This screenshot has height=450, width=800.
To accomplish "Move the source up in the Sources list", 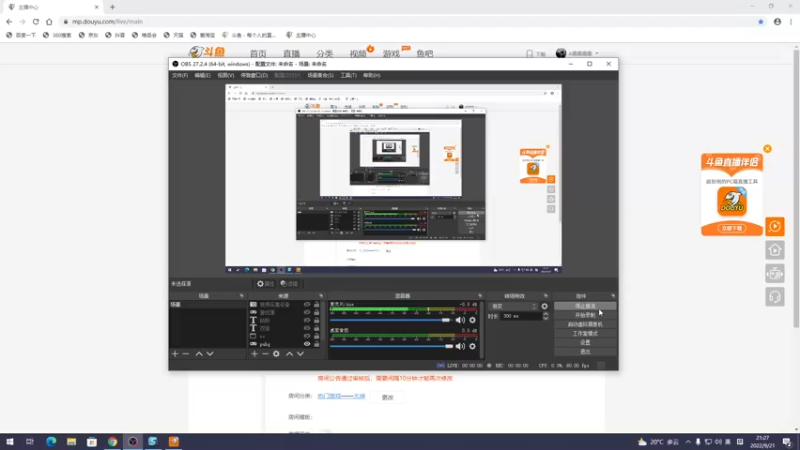I will click(x=289, y=354).
